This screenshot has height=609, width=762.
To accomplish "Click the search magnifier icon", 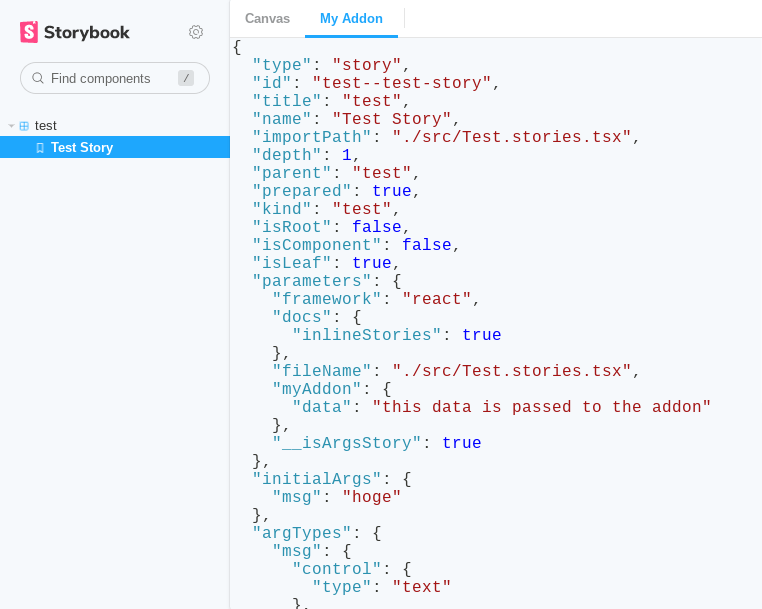I will (x=38, y=78).
